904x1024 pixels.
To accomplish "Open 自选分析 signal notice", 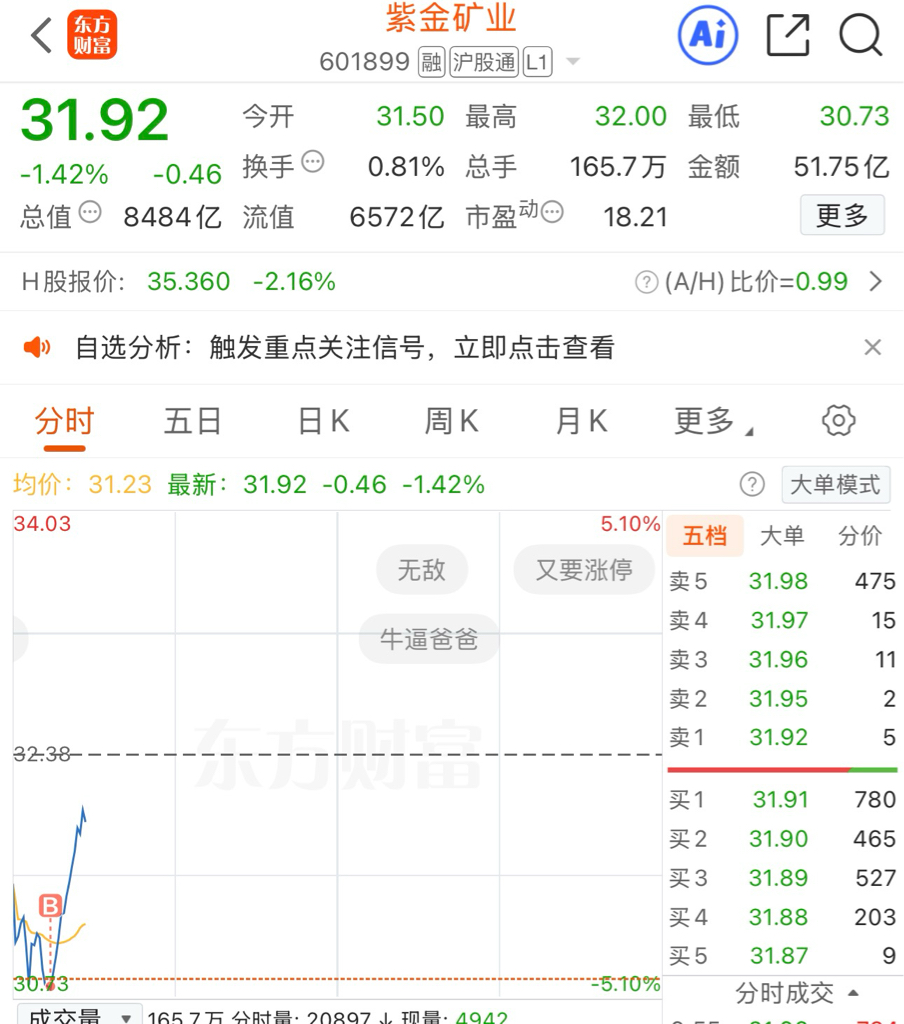I will (x=344, y=347).
